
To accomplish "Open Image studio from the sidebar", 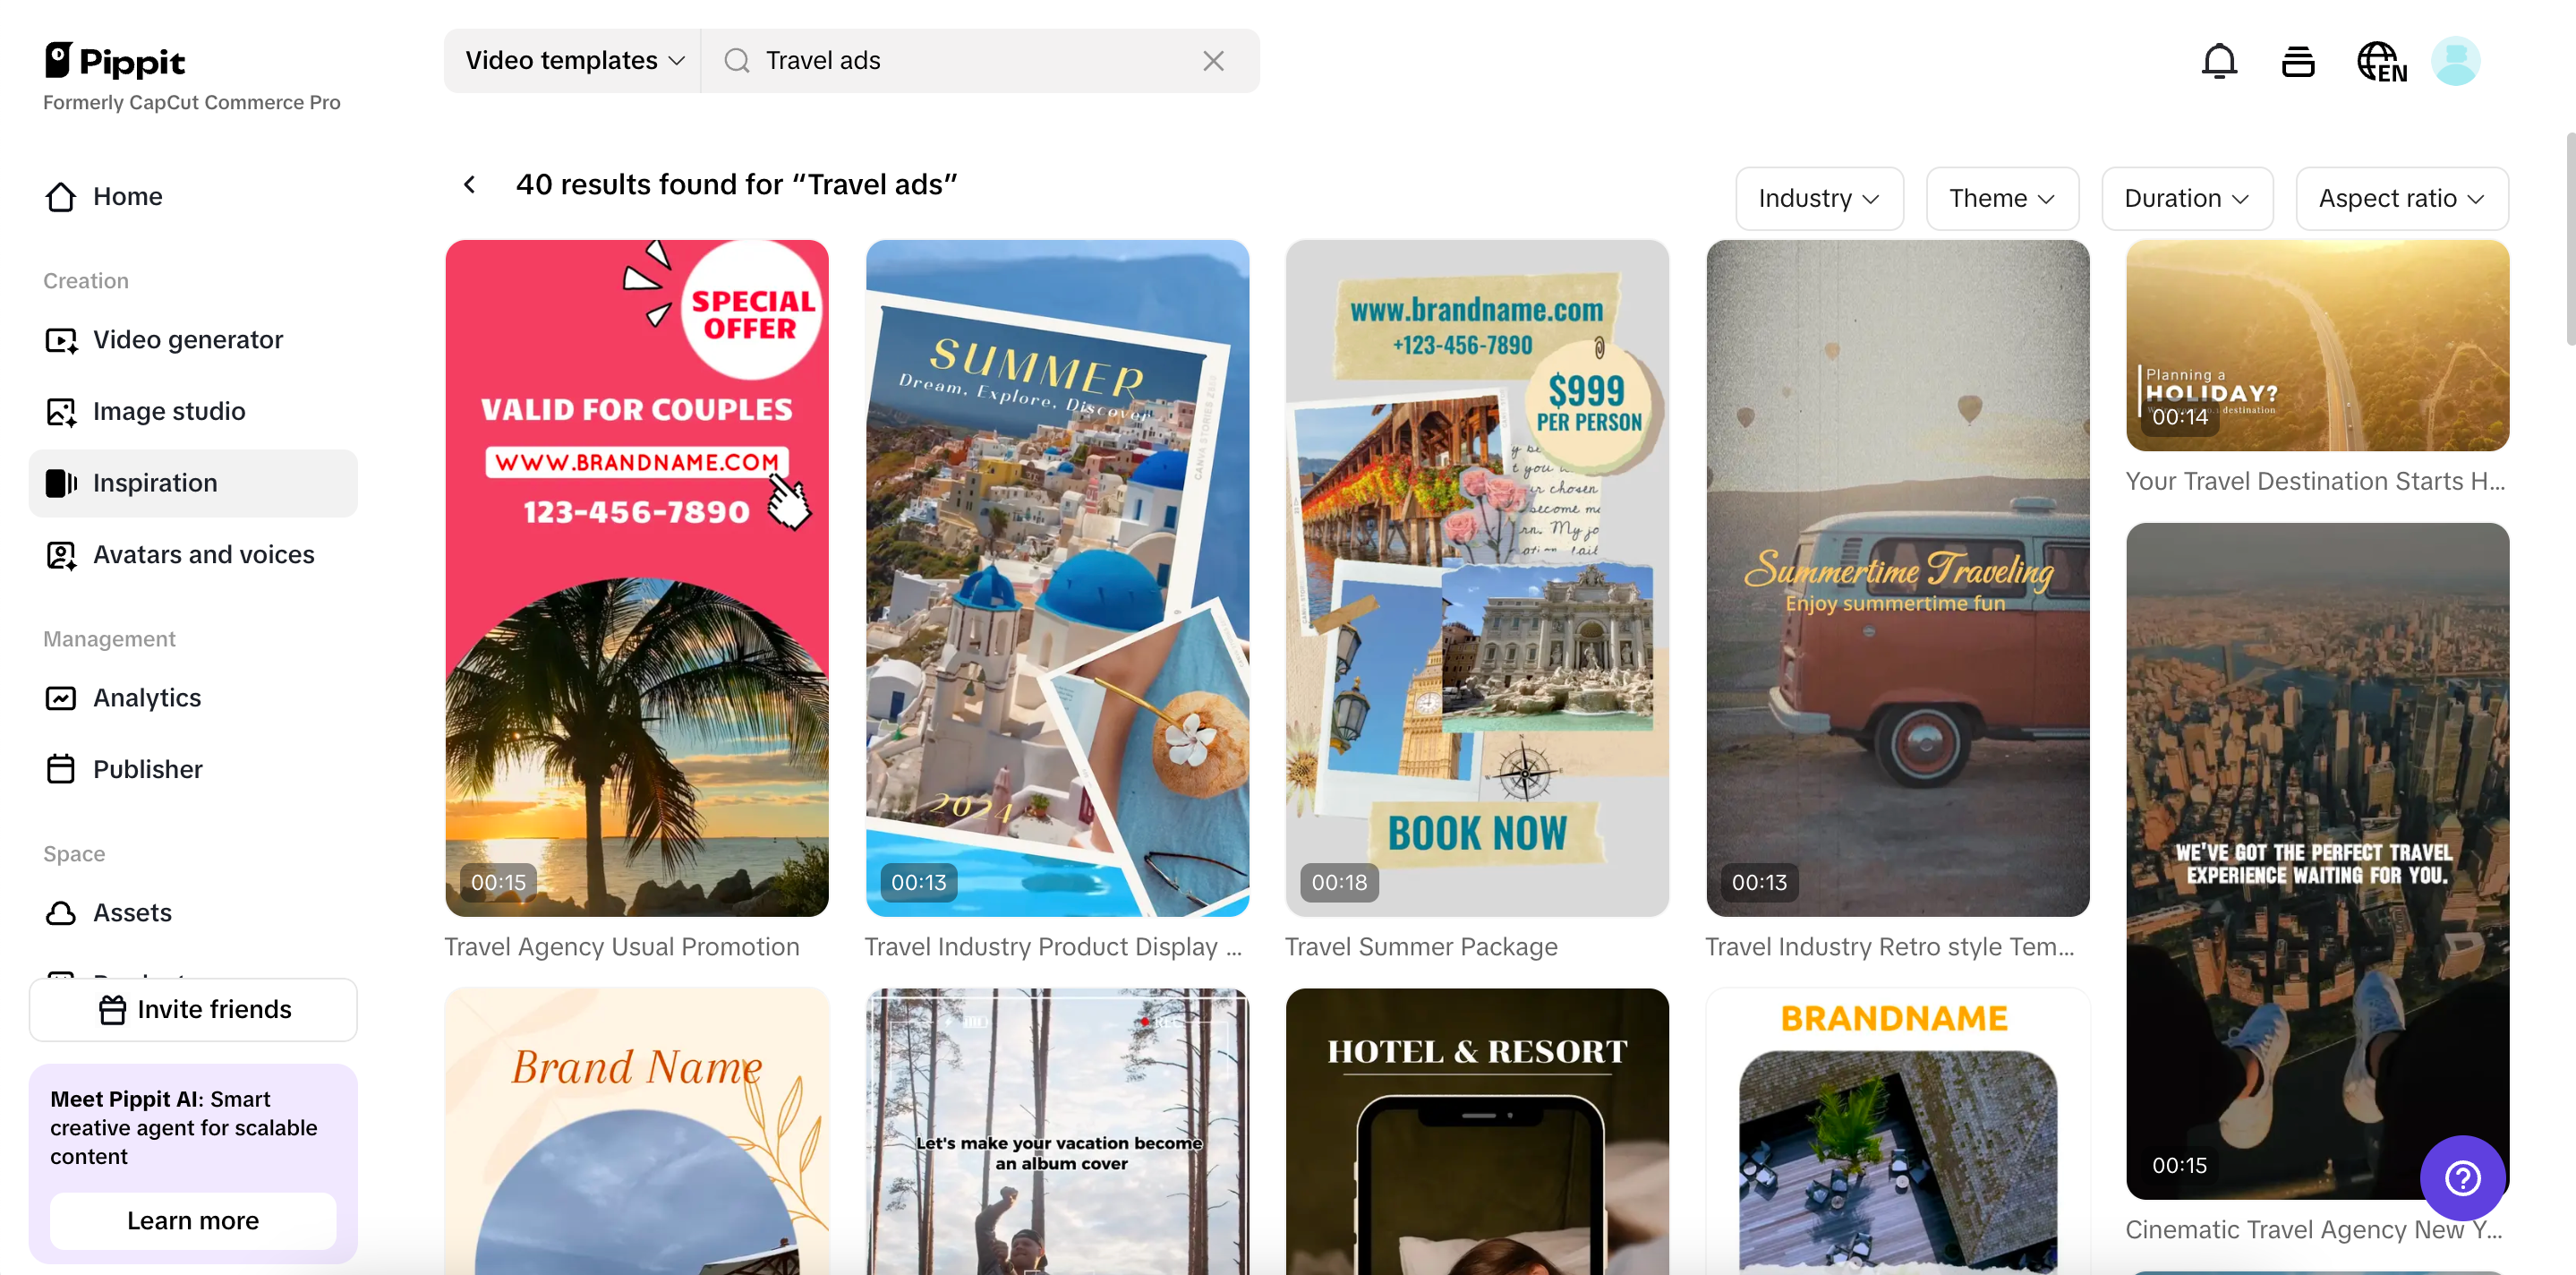I will coord(169,411).
